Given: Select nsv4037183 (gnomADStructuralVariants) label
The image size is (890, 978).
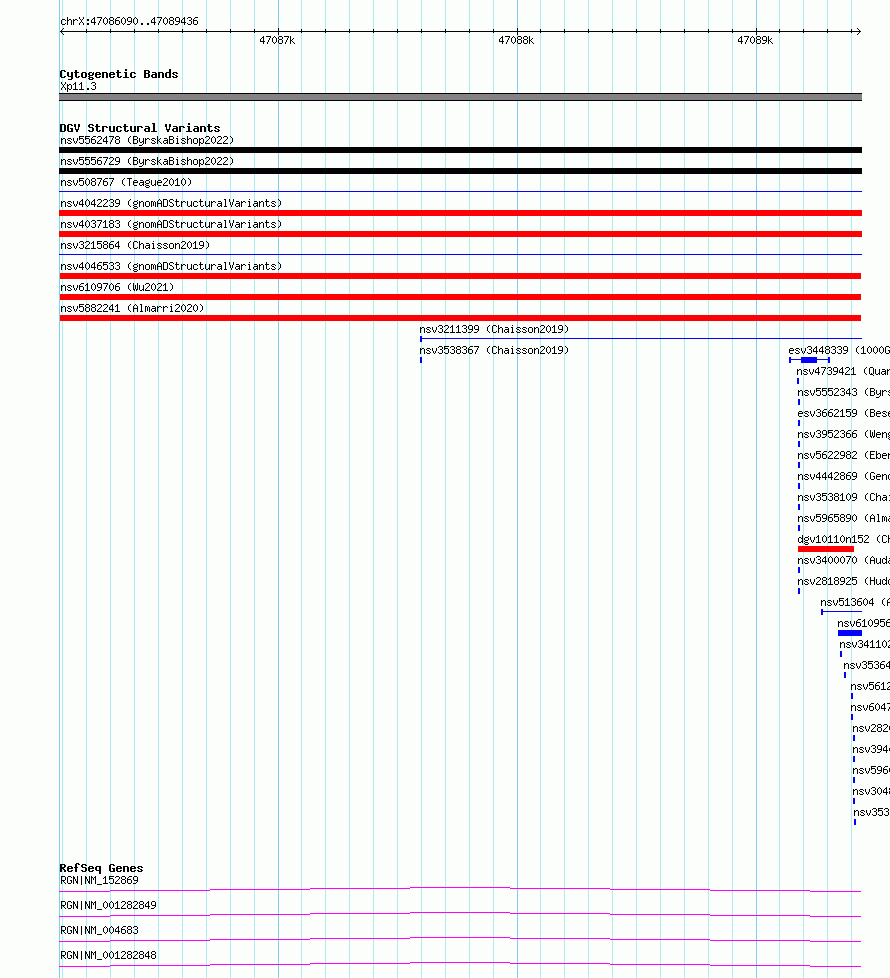Looking at the screenshot, I should coord(171,225).
